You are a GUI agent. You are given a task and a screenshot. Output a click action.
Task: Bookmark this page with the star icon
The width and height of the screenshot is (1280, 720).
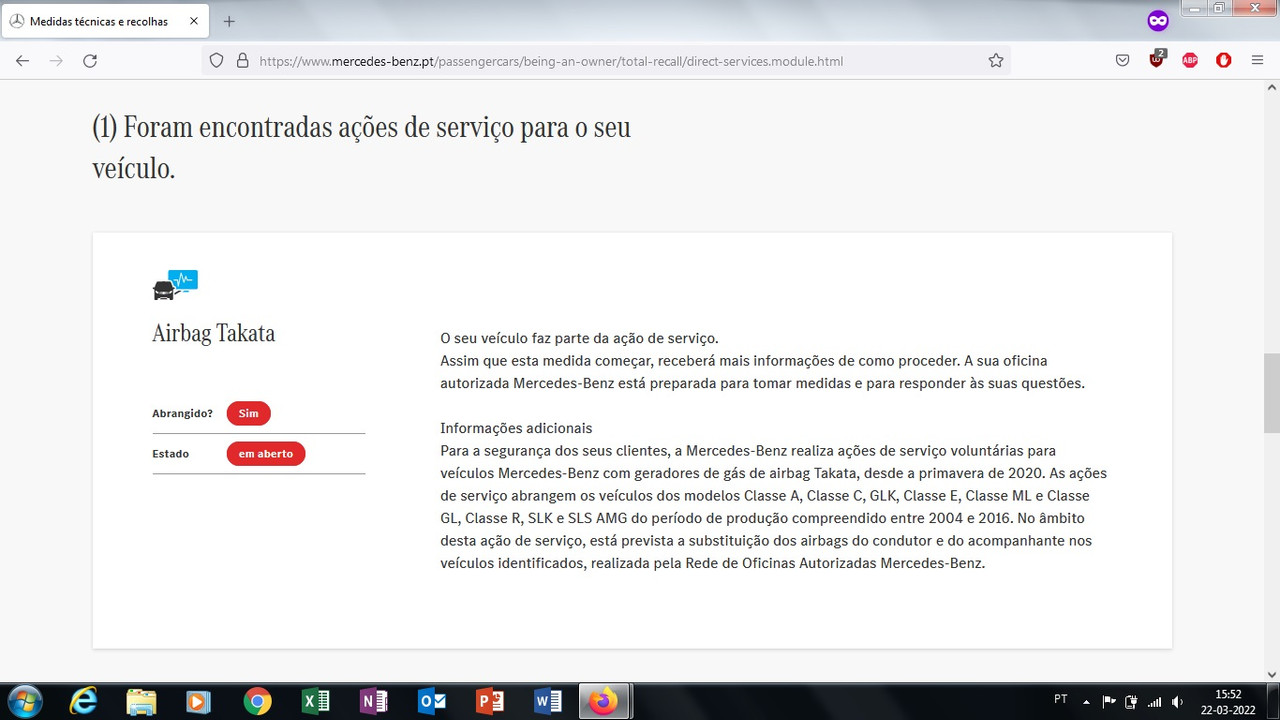click(x=996, y=61)
